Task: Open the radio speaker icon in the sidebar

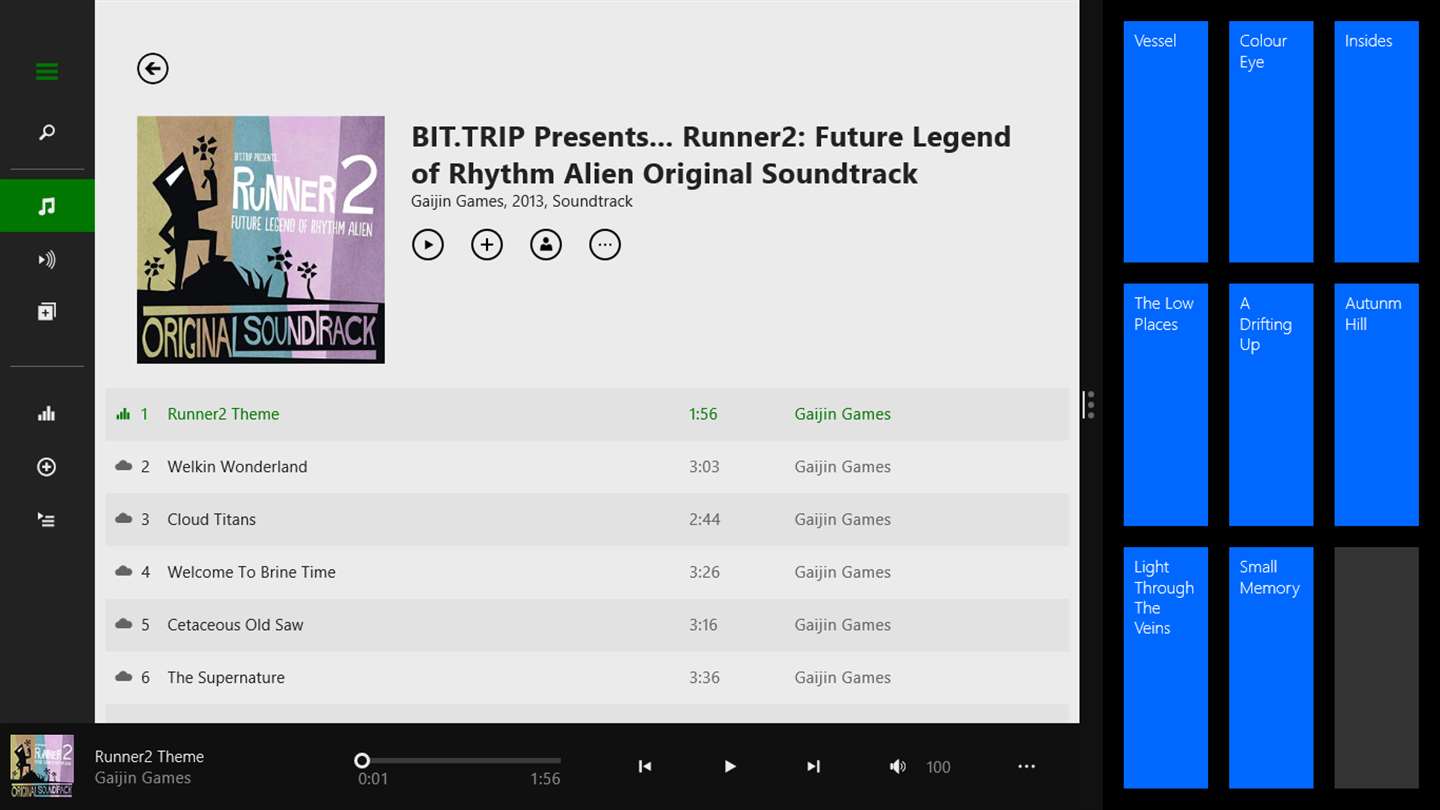Action: tap(47, 260)
